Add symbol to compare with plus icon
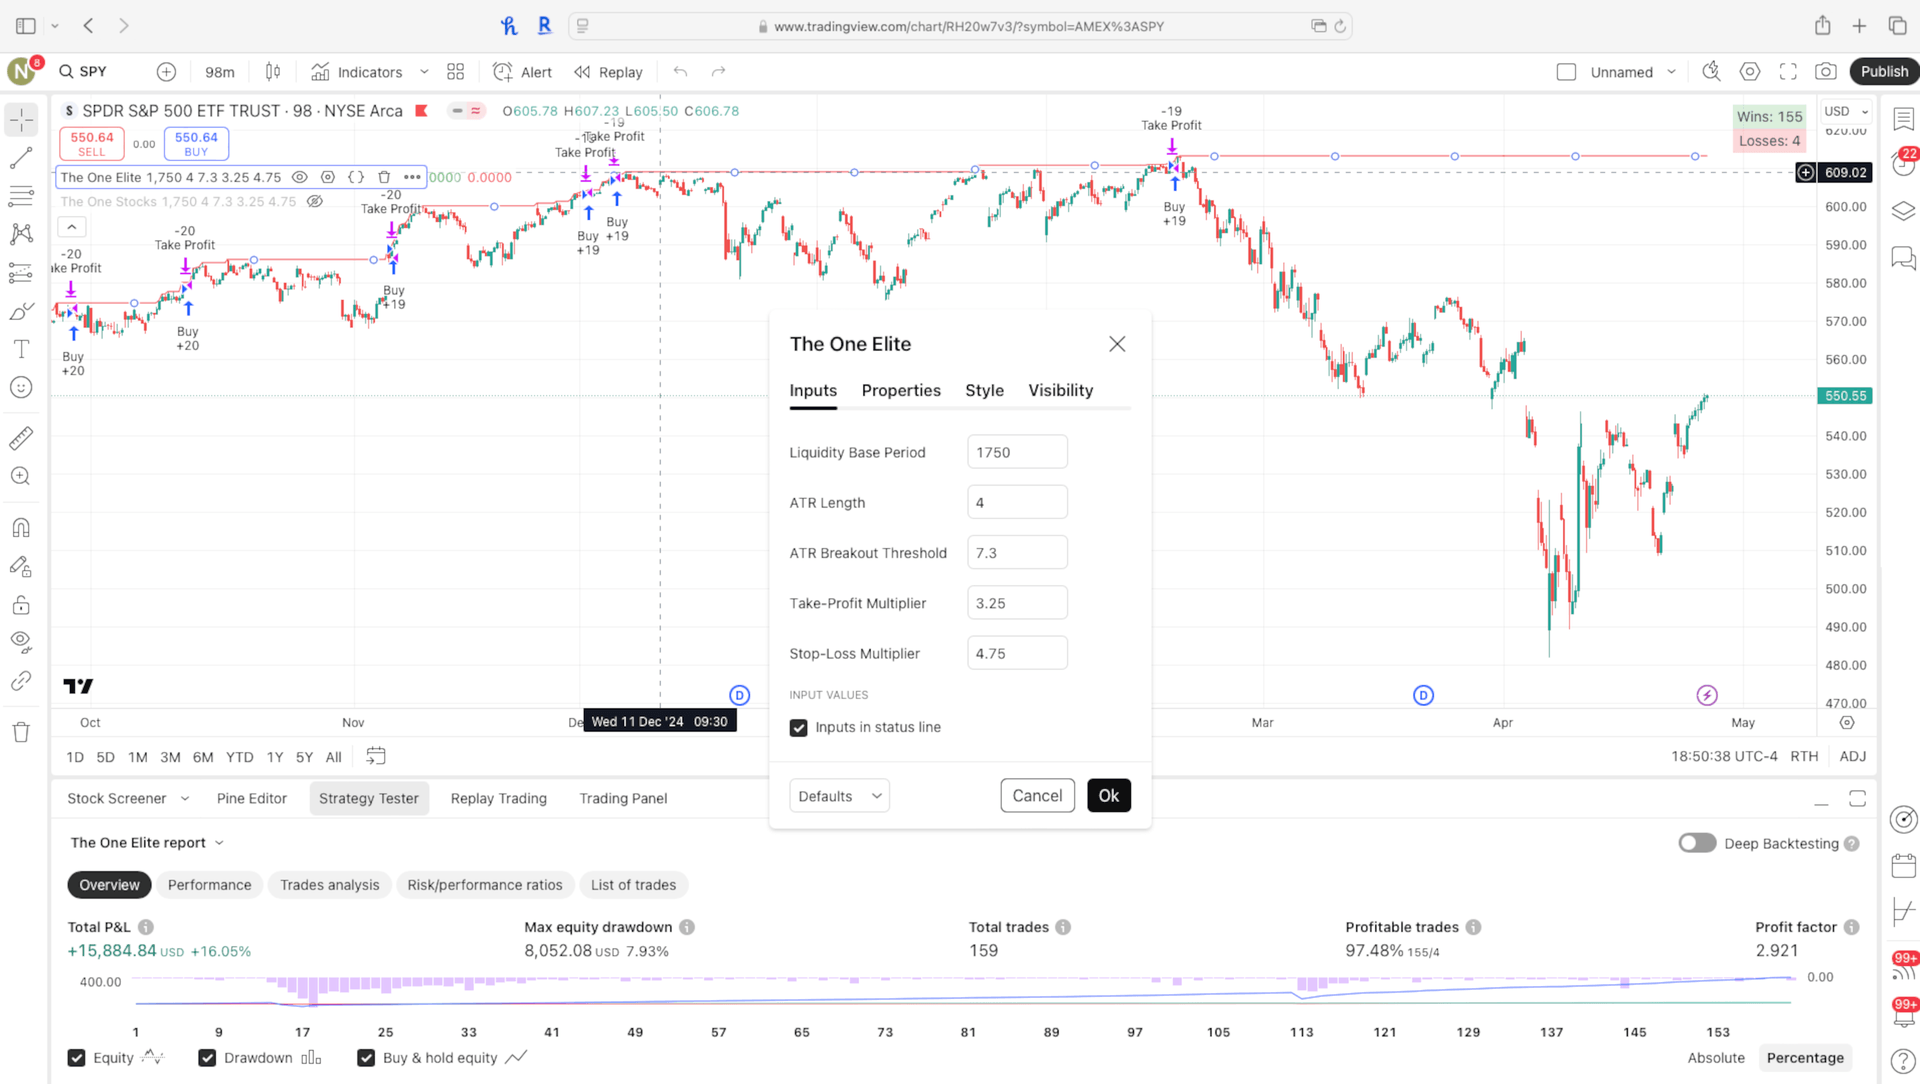This screenshot has height=1084, width=1920. pyautogui.click(x=166, y=71)
